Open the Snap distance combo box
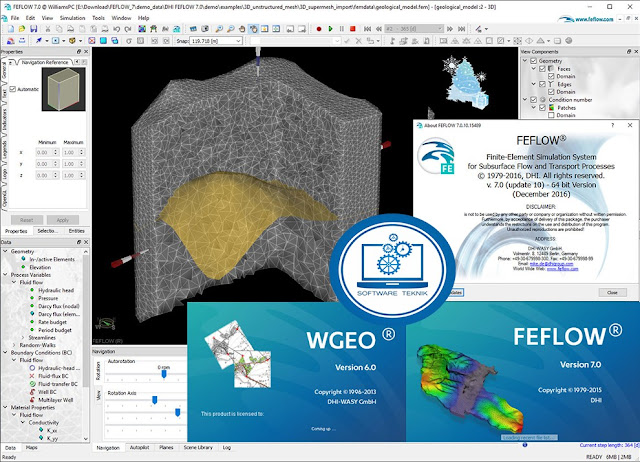Viewport: 640px width, 462px height. tap(216, 41)
